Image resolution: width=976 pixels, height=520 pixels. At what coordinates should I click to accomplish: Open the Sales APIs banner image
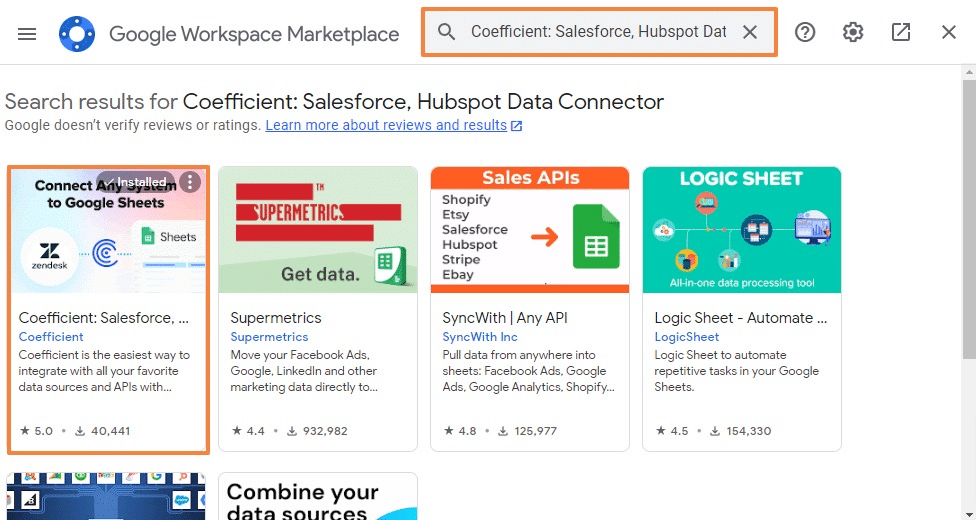click(530, 230)
